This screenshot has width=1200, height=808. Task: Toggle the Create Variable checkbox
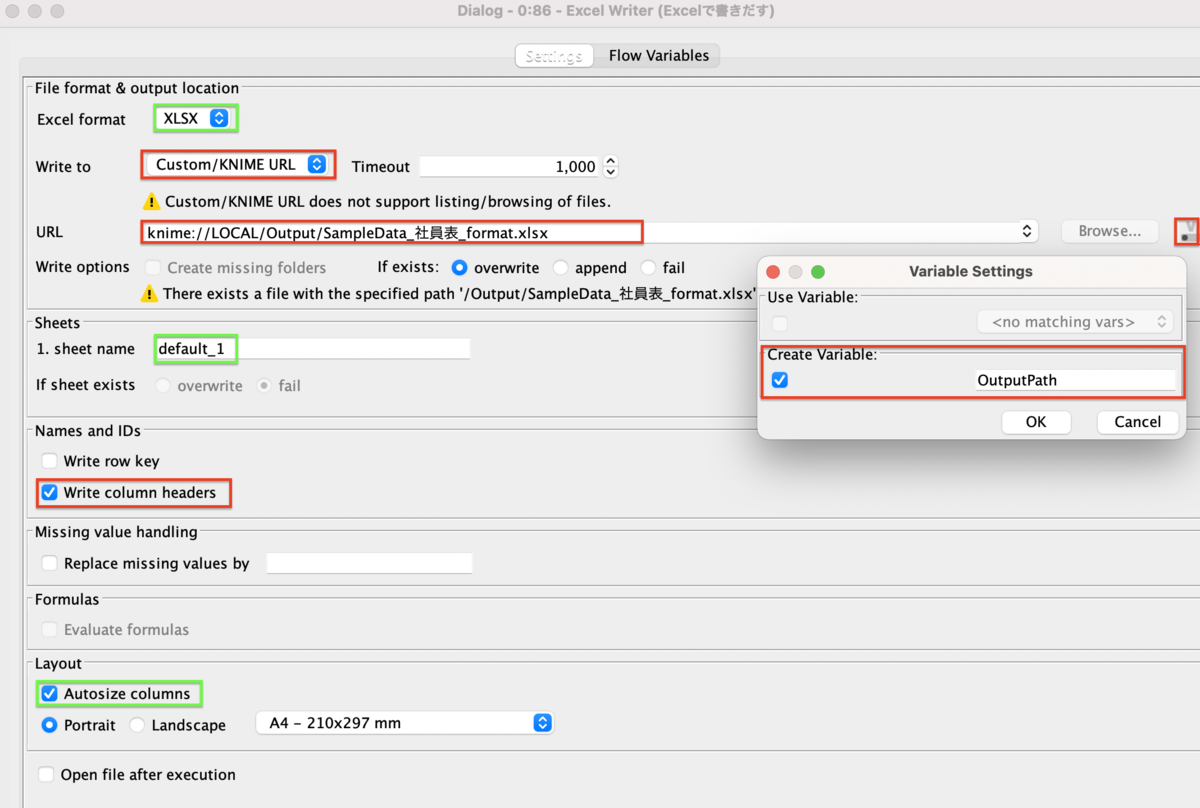(x=780, y=380)
